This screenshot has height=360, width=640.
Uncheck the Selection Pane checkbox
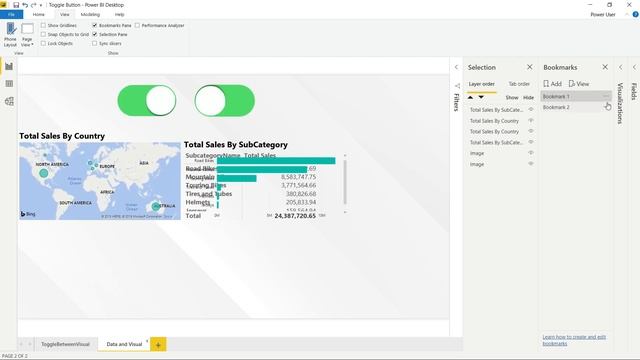pyautogui.click(x=95, y=34)
